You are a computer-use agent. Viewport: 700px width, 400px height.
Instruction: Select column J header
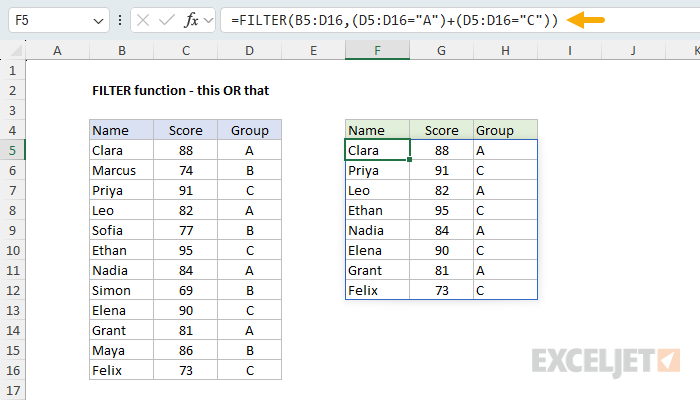pos(633,50)
